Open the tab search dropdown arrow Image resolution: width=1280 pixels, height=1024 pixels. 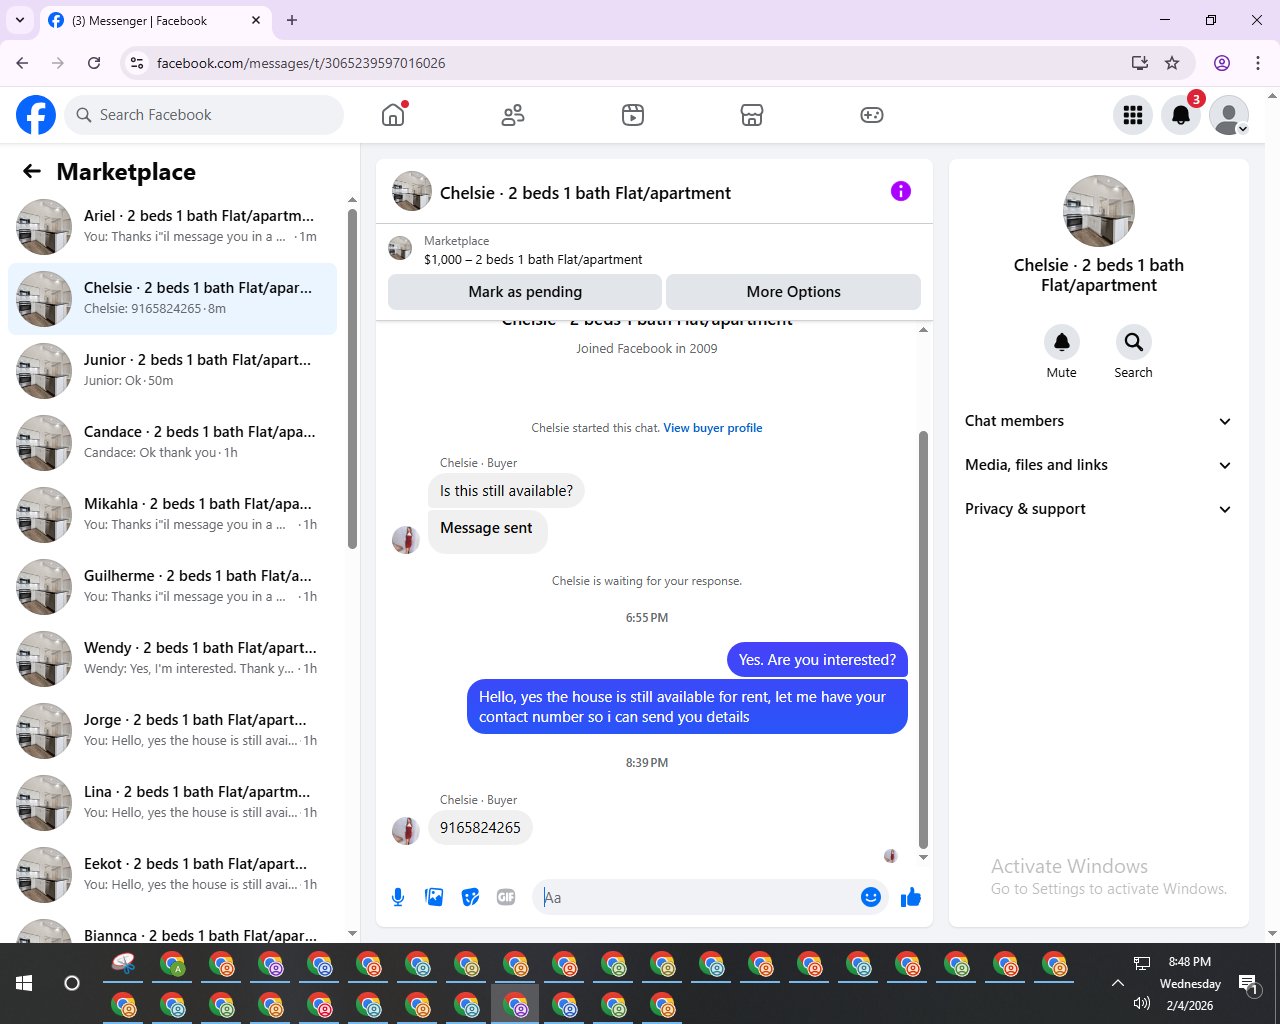point(19,20)
